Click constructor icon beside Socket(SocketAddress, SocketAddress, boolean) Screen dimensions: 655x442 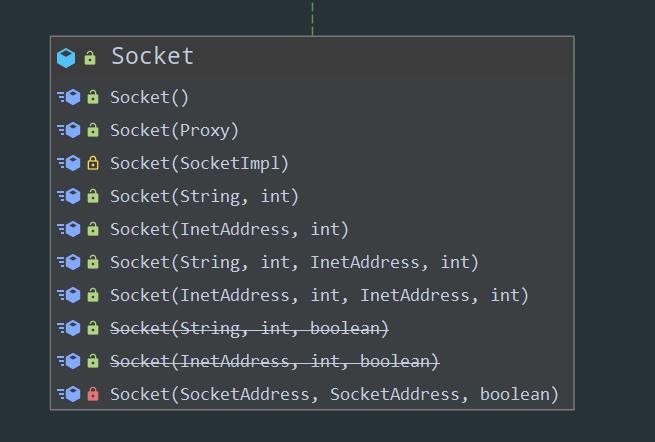pos(69,394)
